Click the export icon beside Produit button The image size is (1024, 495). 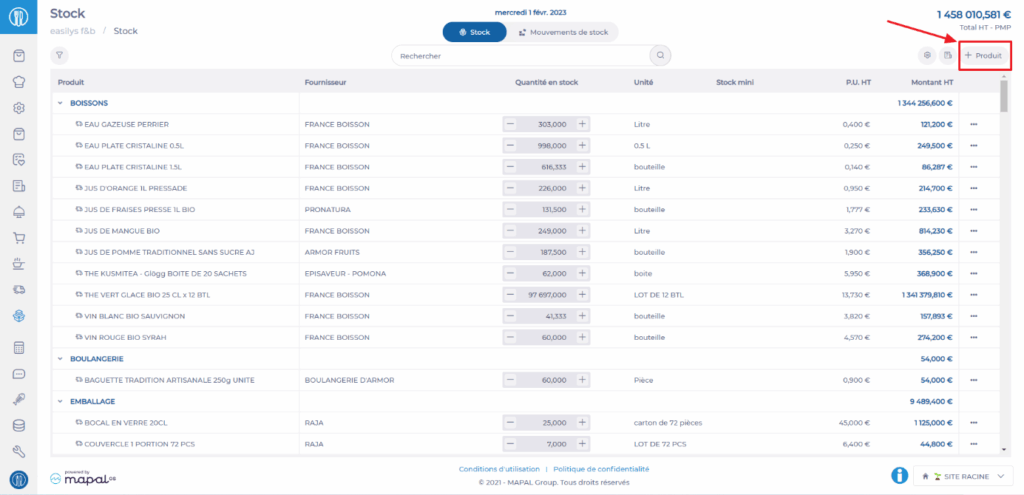point(946,56)
